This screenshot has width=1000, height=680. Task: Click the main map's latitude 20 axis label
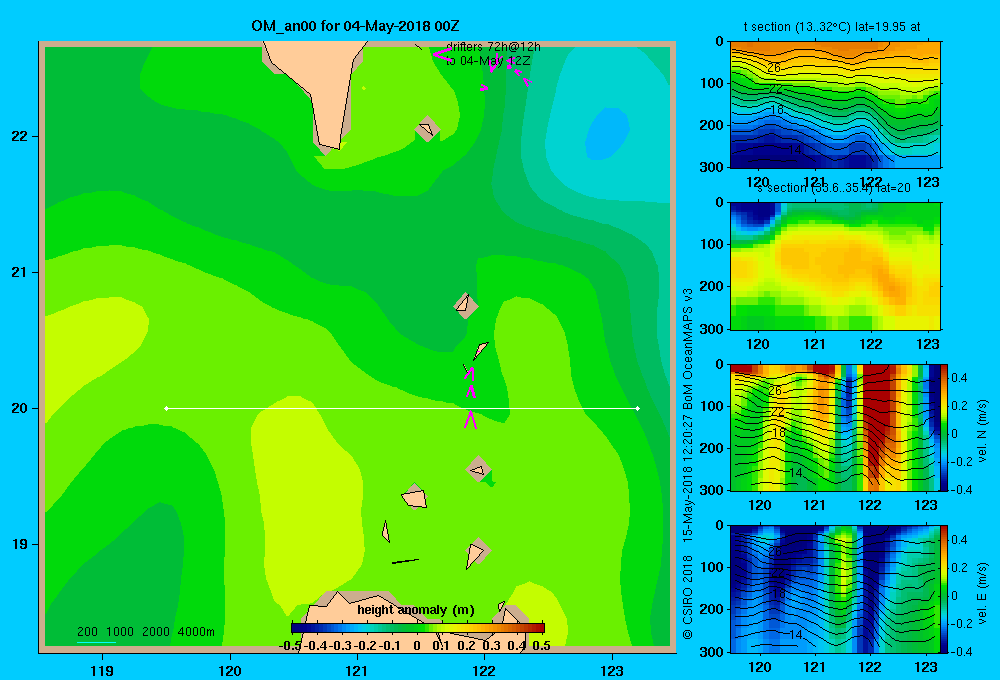20,408
